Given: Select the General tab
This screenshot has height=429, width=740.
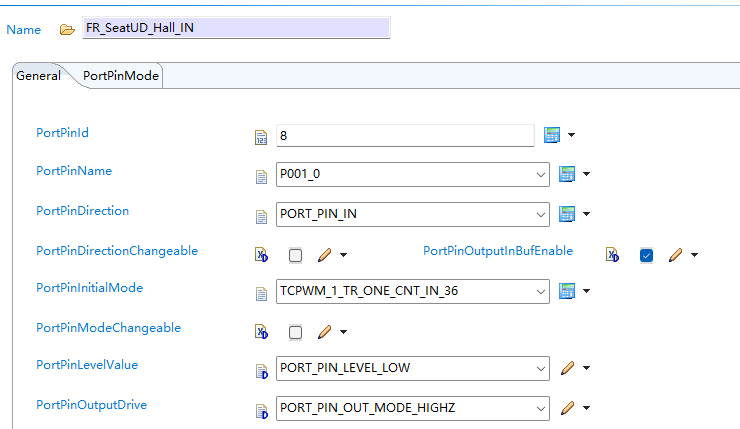Looking at the screenshot, I should [x=38, y=76].
